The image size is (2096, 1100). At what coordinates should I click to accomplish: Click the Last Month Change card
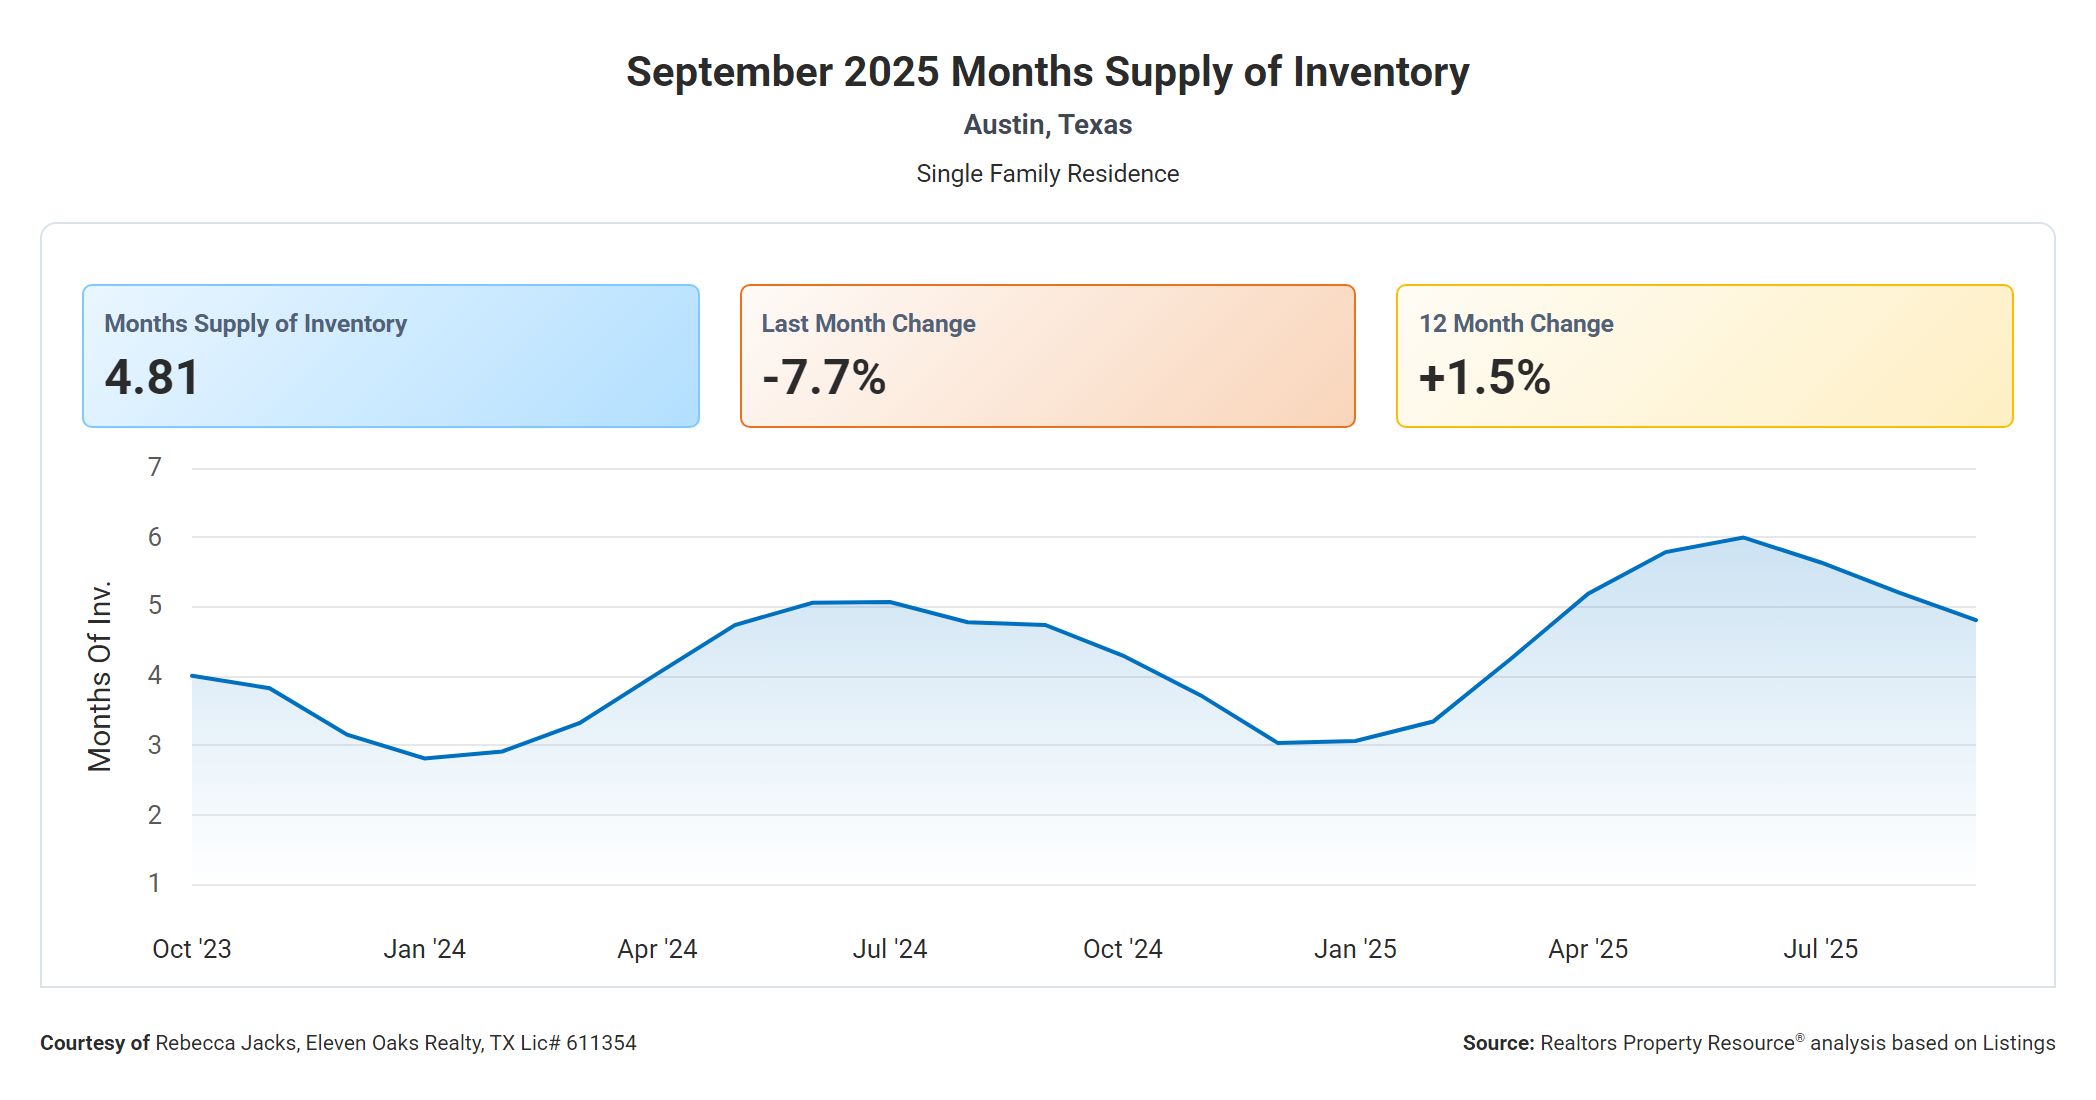(x=1047, y=356)
